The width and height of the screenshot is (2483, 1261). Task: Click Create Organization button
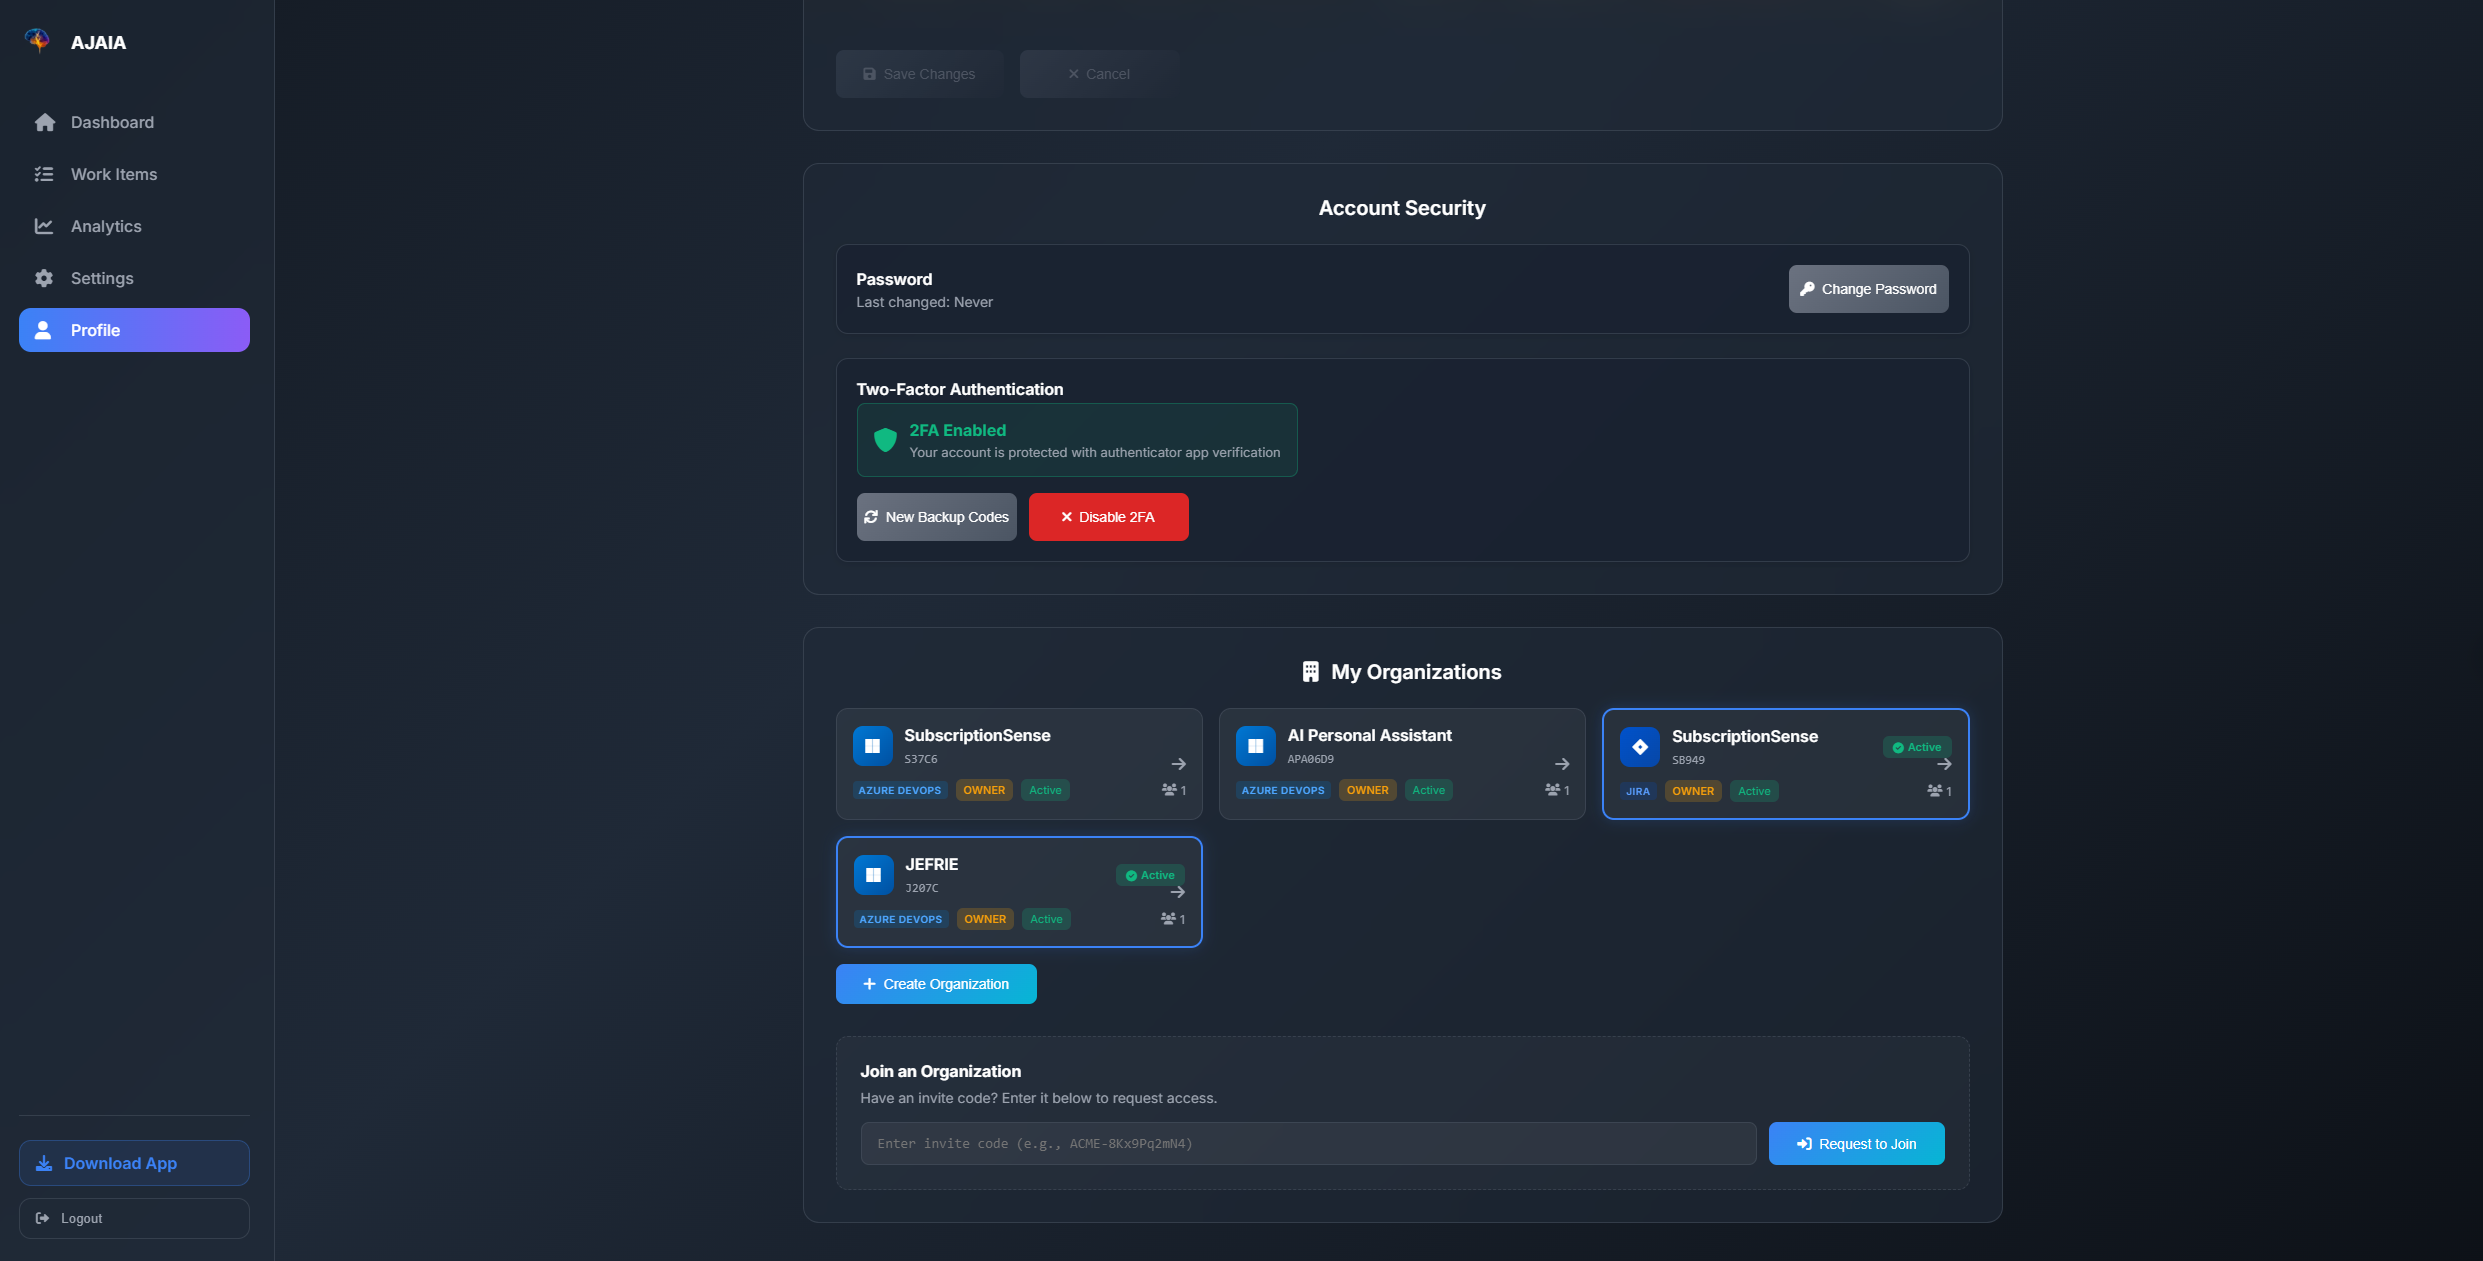[x=935, y=984]
